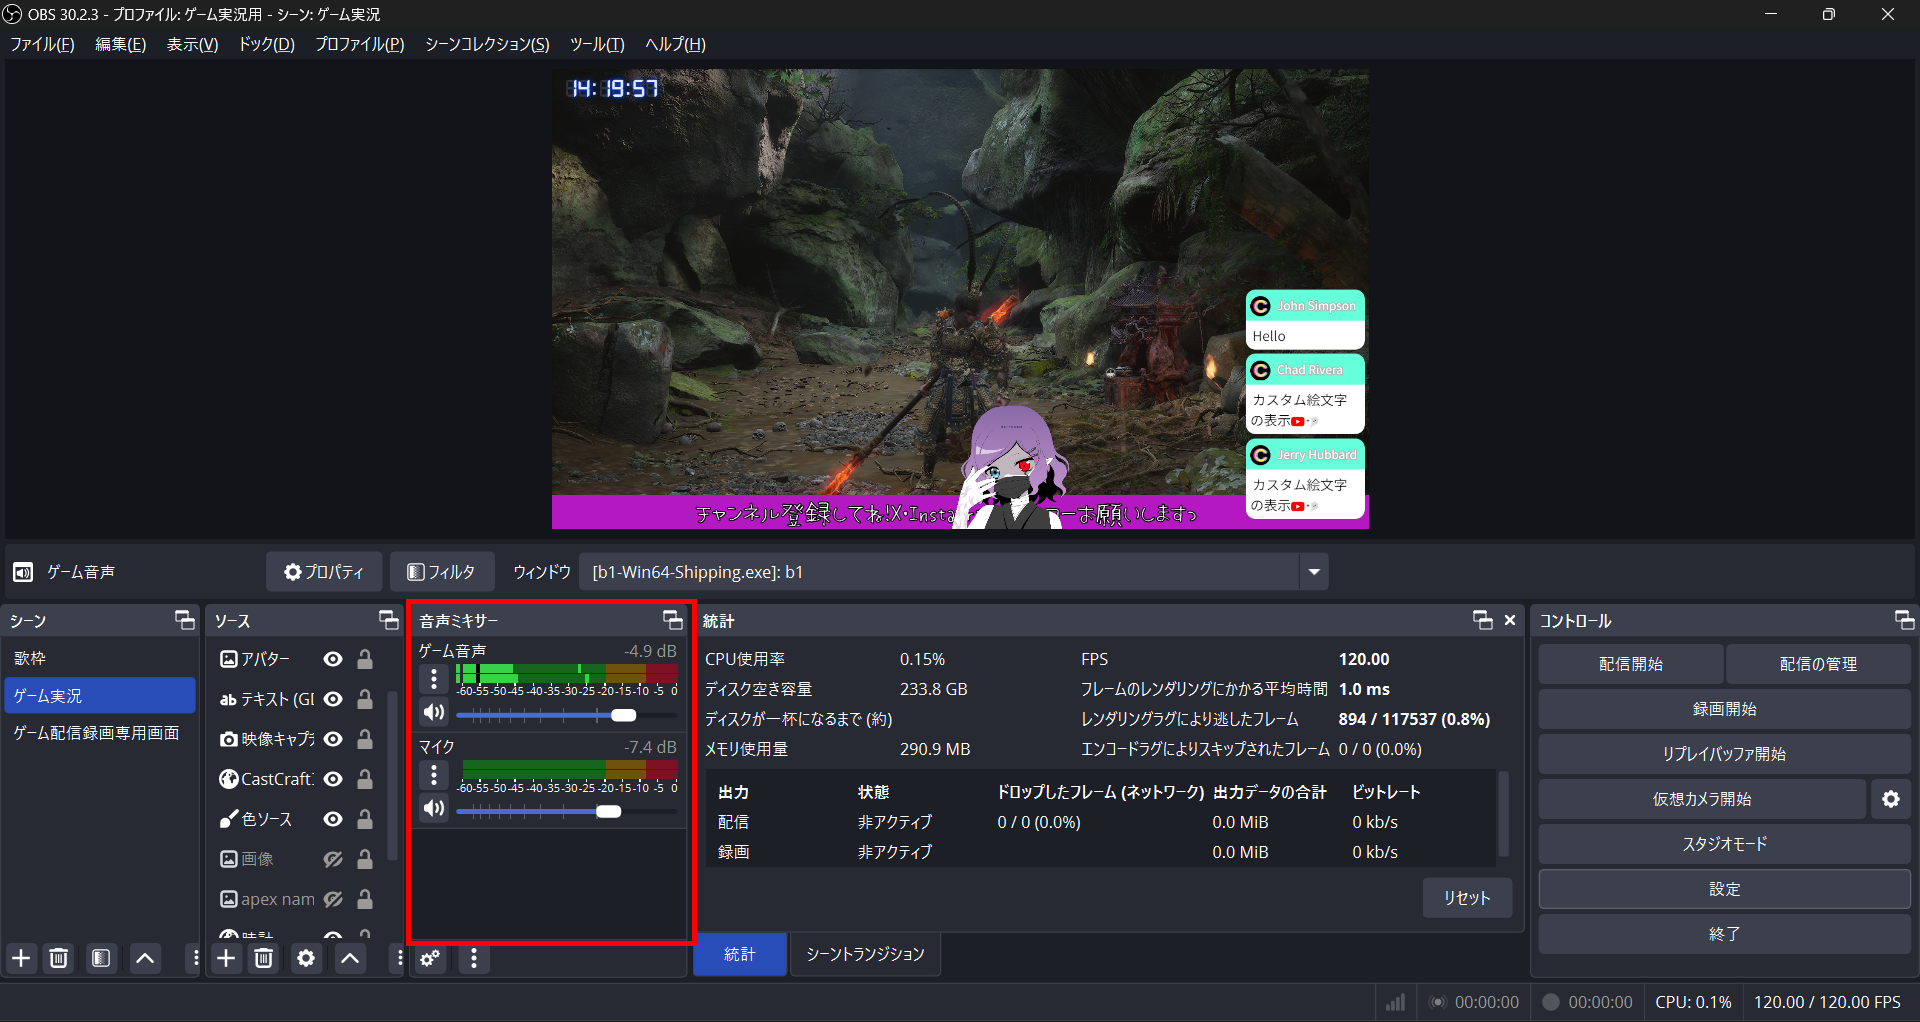This screenshot has height=1022, width=1920.
Task: Open advanced audio properties gears icon
Action: (x=430, y=958)
